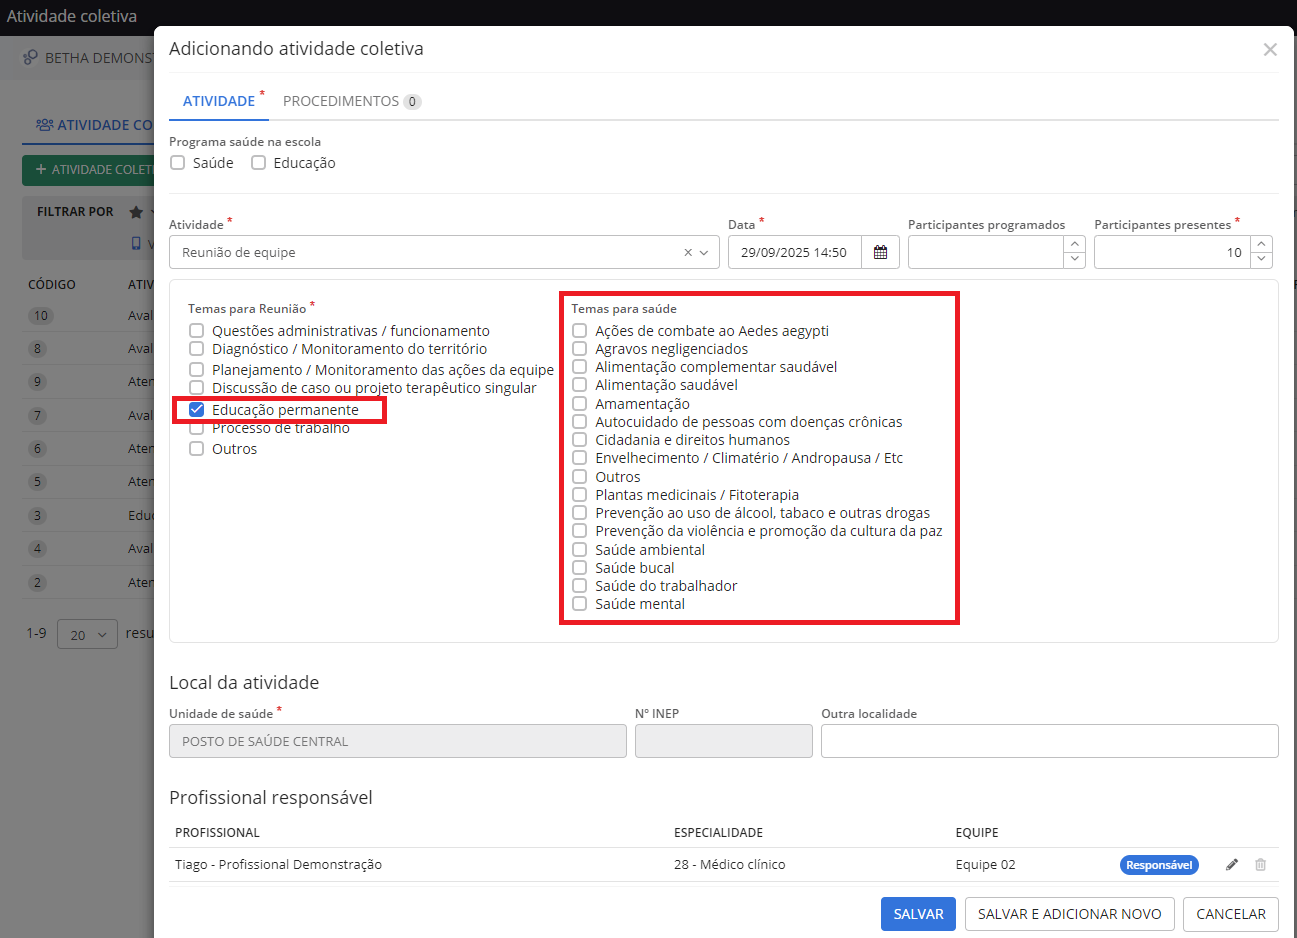This screenshot has height=938, width=1297.
Task: Check the Saúde mental checkbox
Action: tap(580, 604)
